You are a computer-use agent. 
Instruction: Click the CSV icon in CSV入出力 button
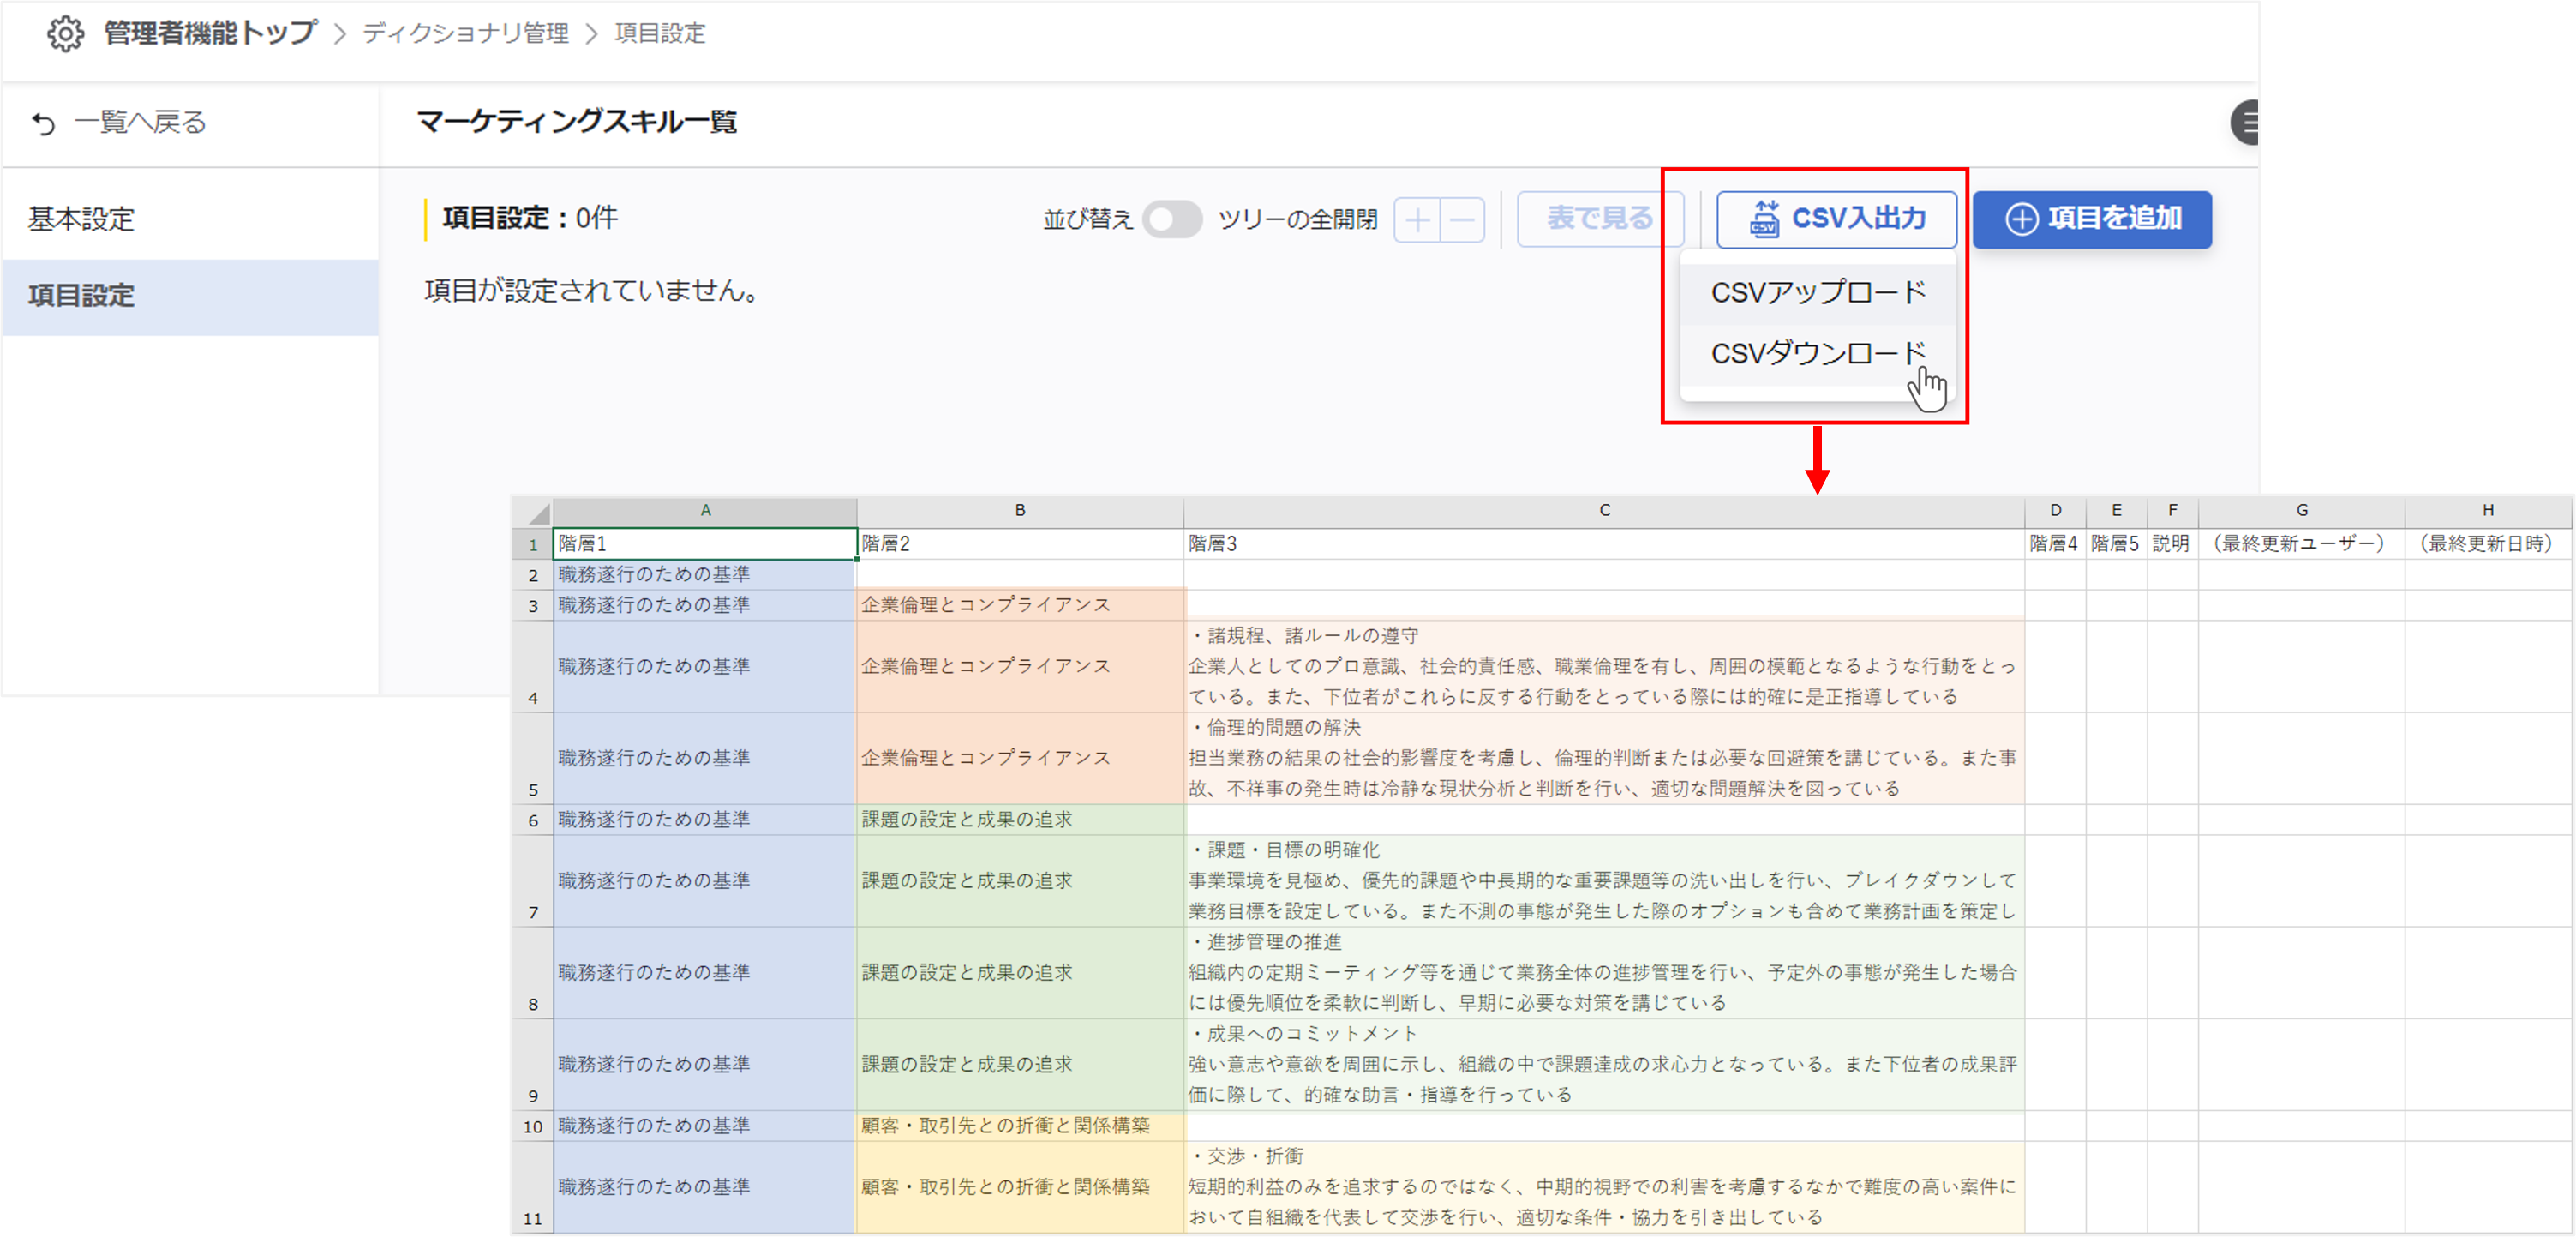[1764, 219]
